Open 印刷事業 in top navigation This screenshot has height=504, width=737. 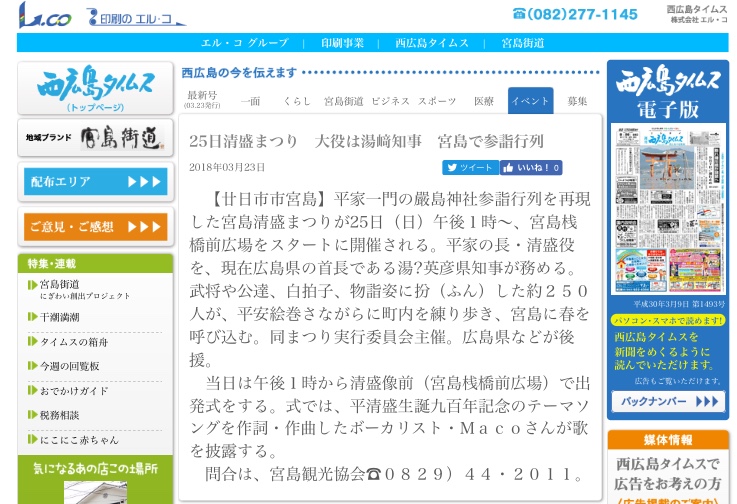coord(342,43)
